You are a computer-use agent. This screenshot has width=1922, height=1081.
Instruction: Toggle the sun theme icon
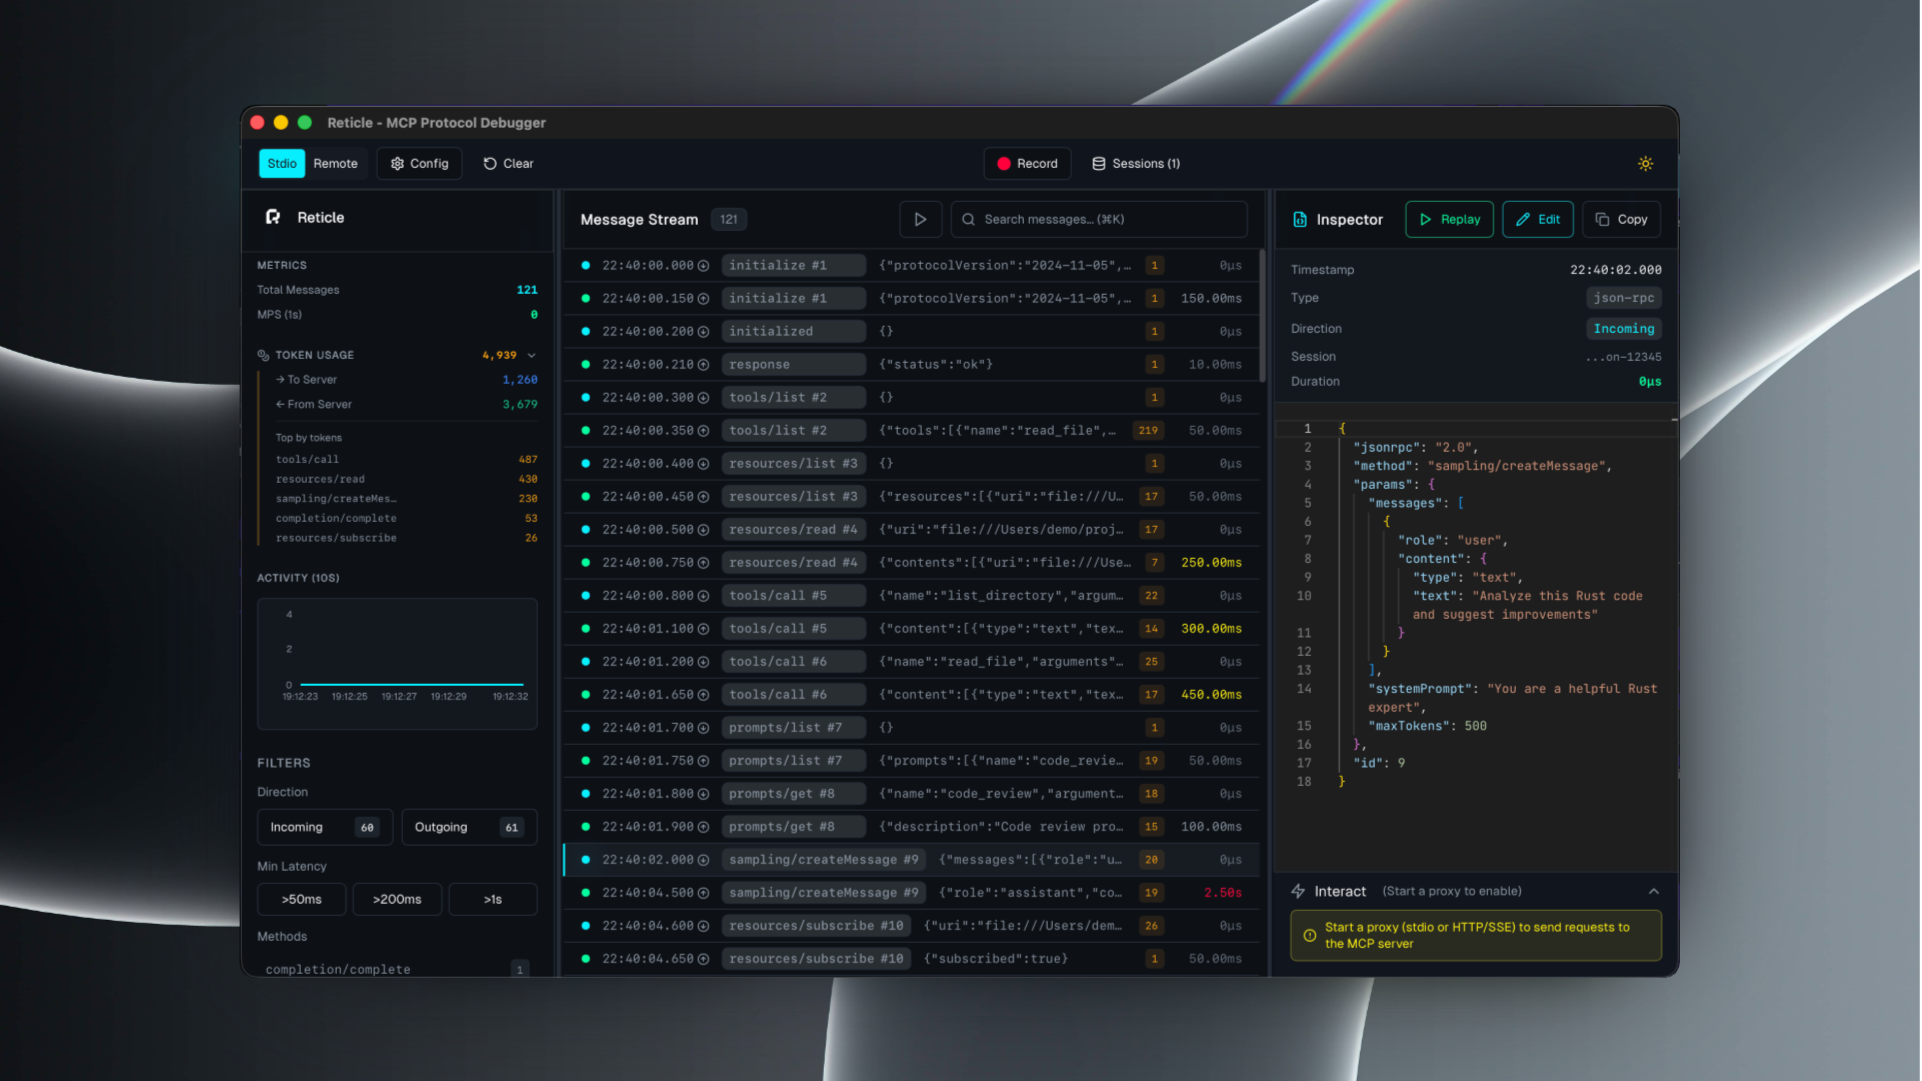click(x=1645, y=163)
